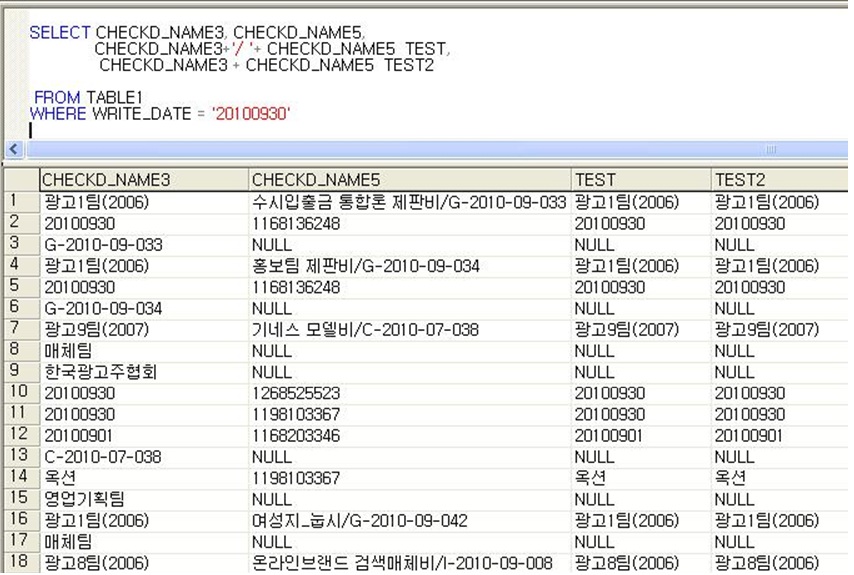Click the 1268525523 cell in CHECKD_NAME5
The width and height of the screenshot is (854, 575).
coord(296,393)
